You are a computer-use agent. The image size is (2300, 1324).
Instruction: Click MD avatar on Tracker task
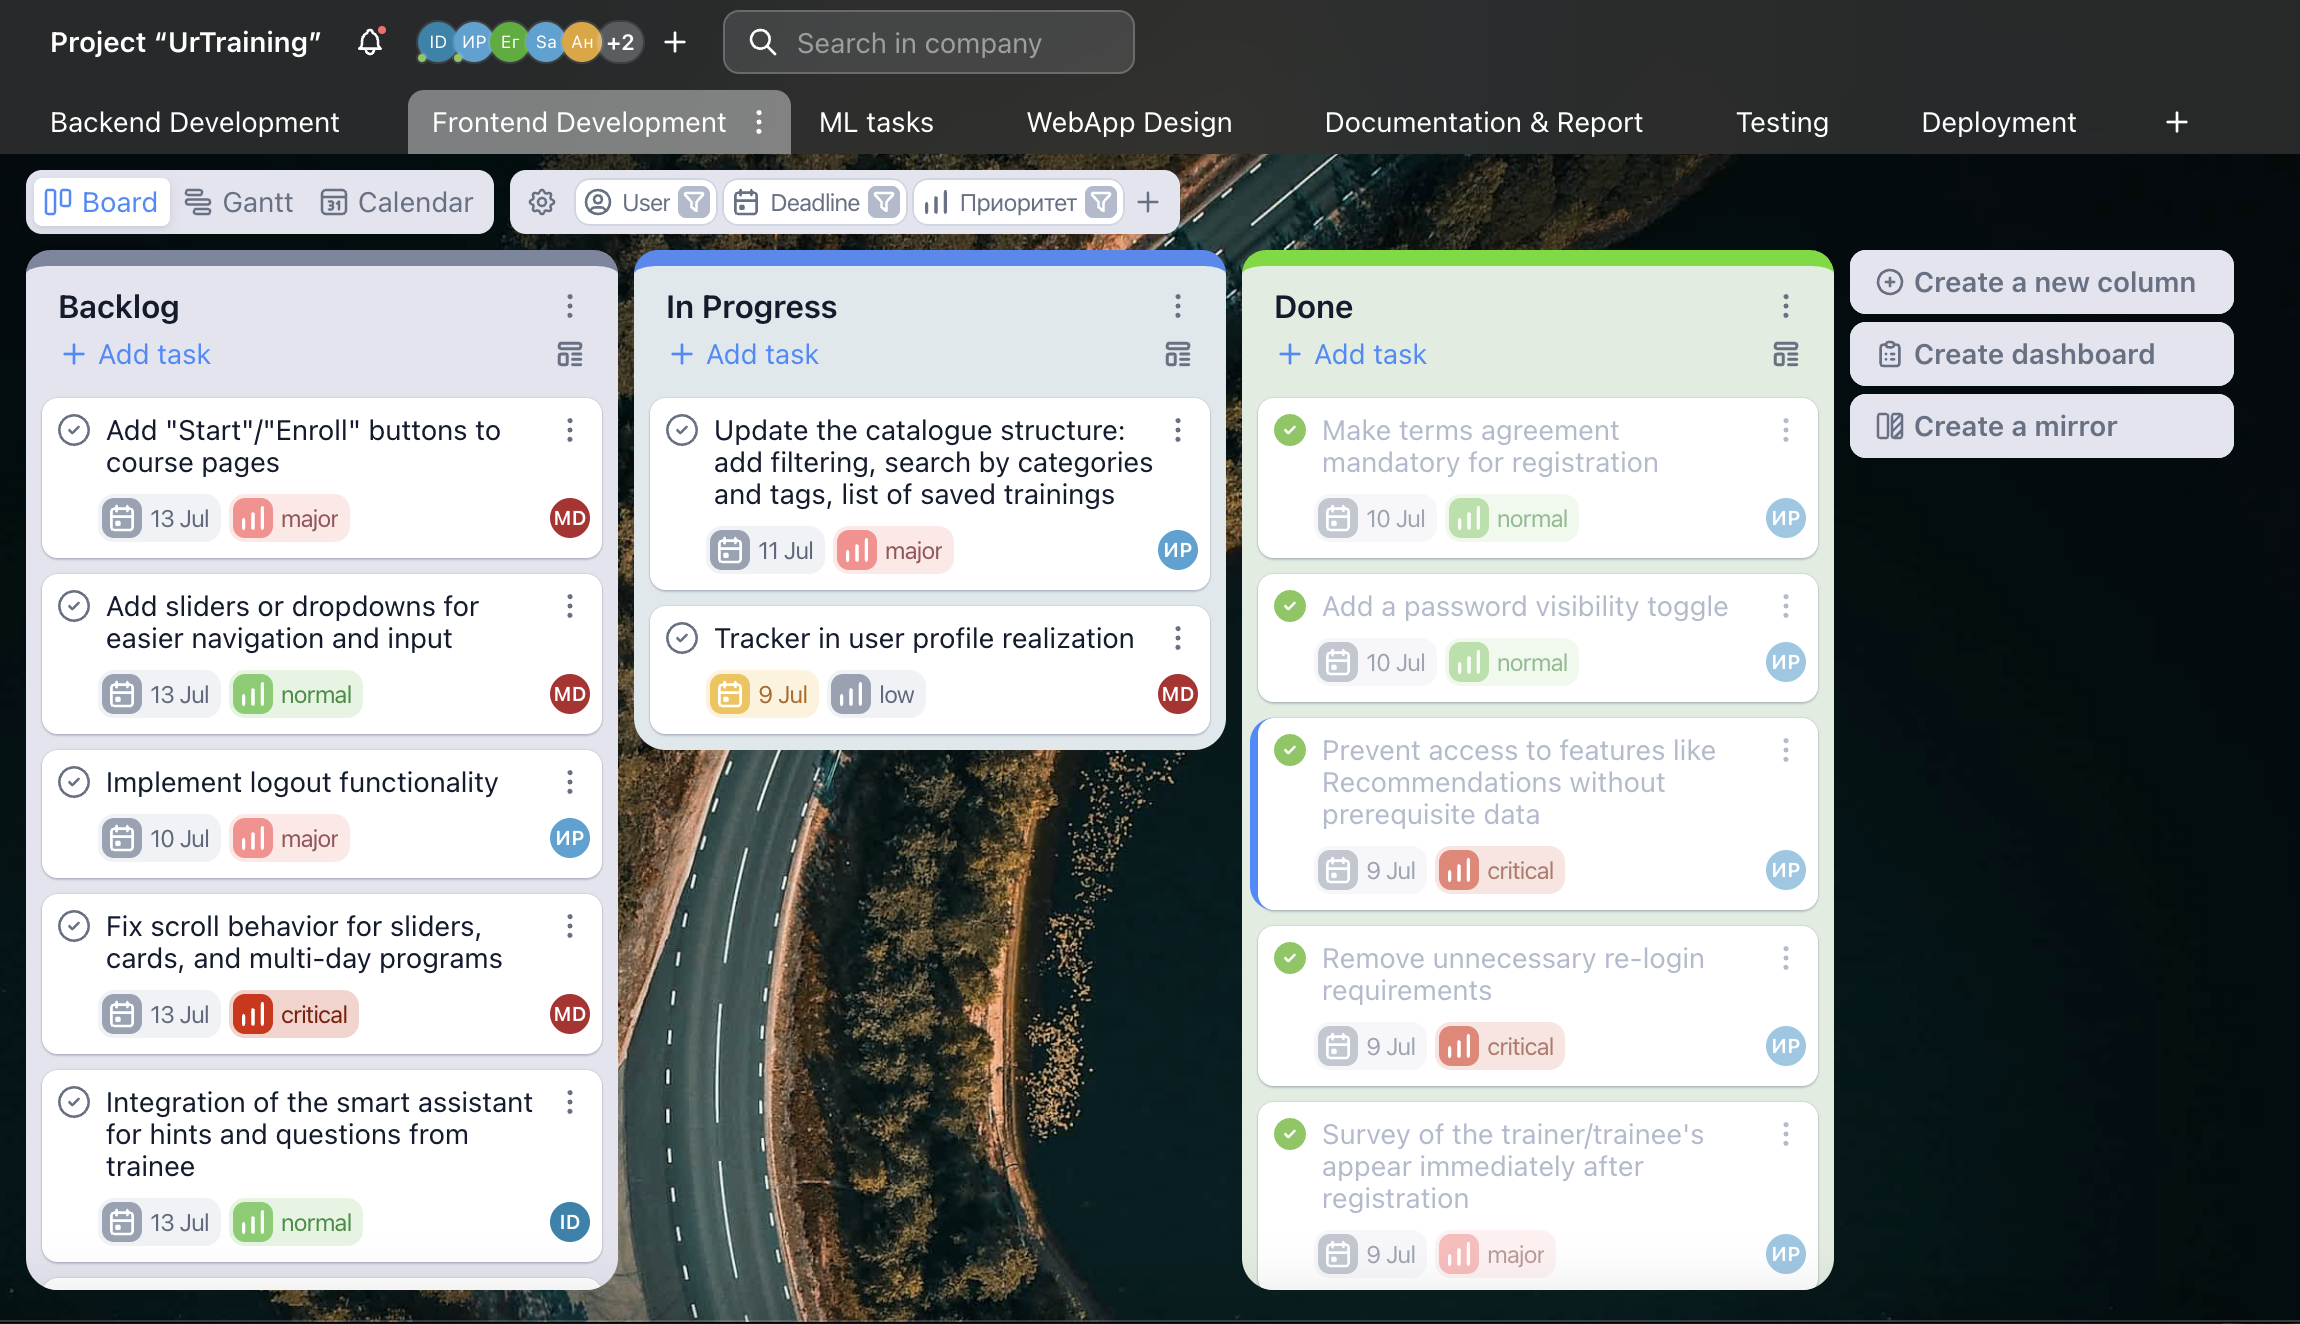[1177, 694]
